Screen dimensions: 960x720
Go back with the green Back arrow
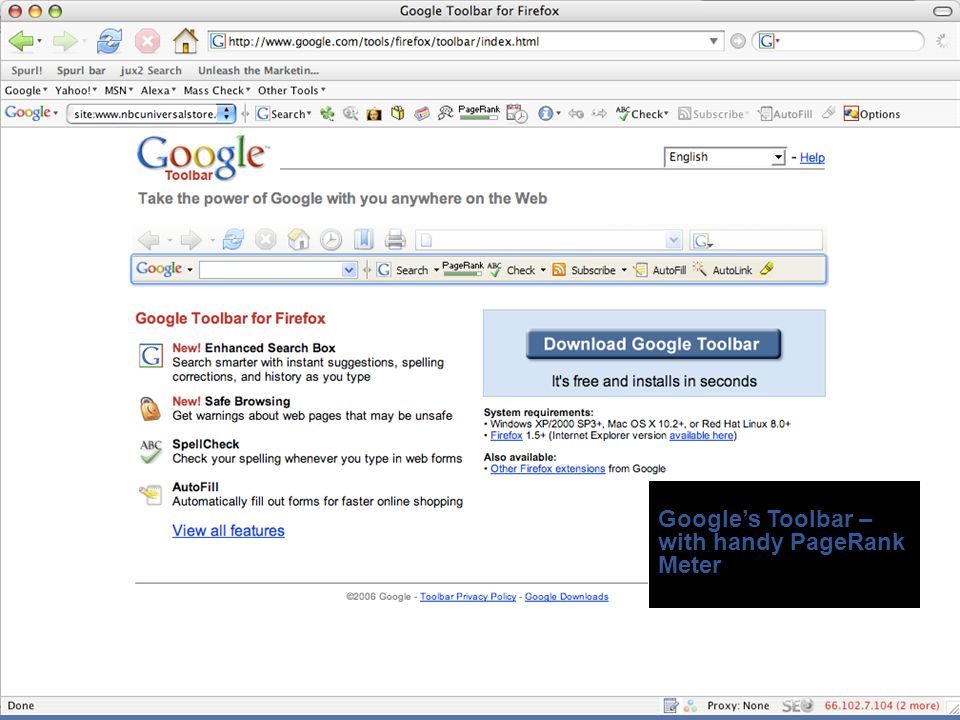tap(21, 42)
